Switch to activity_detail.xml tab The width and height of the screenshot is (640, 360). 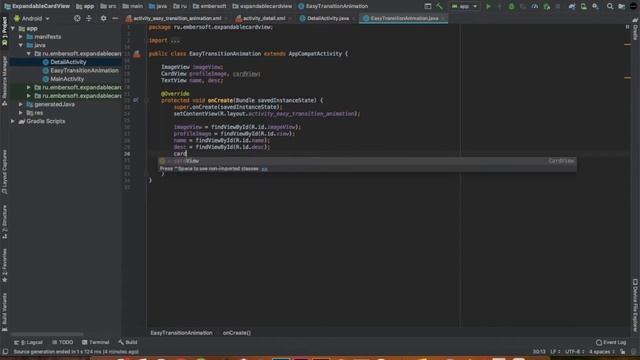pyautogui.click(x=263, y=18)
